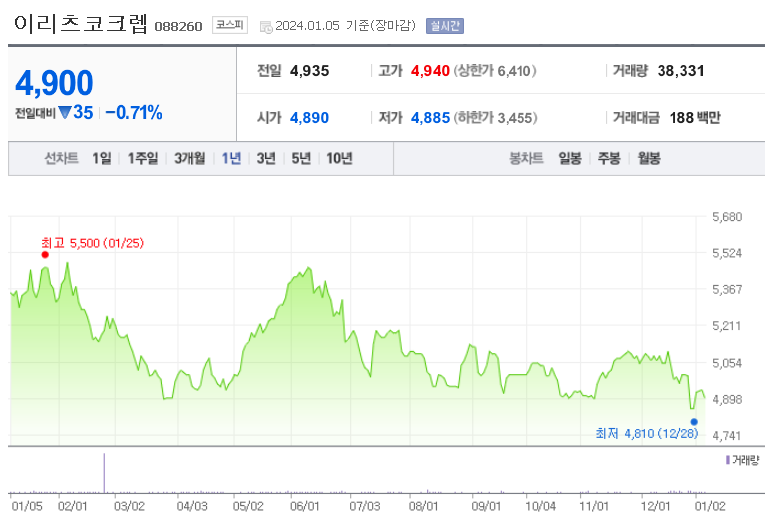
Task: Click the blue 최저 4,810 marker dot
Action: (694, 422)
